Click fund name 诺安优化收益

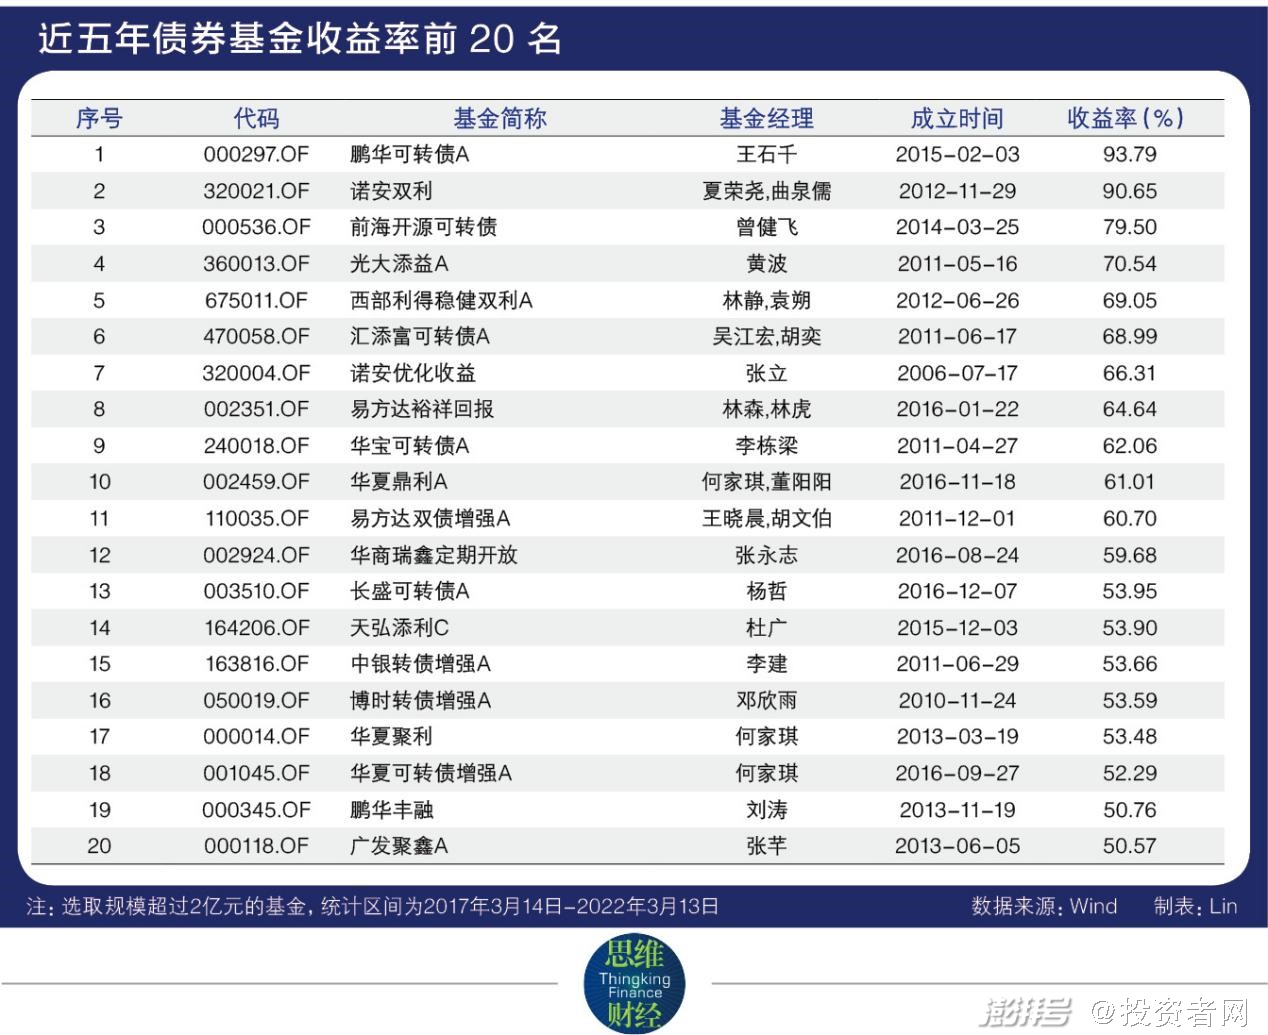pyautogui.click(x=413, y=373)
